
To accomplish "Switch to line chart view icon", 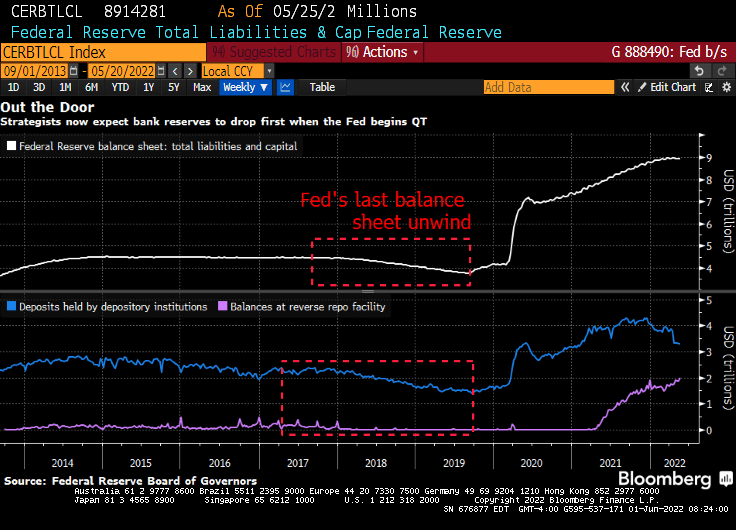I will coord(286,87).
